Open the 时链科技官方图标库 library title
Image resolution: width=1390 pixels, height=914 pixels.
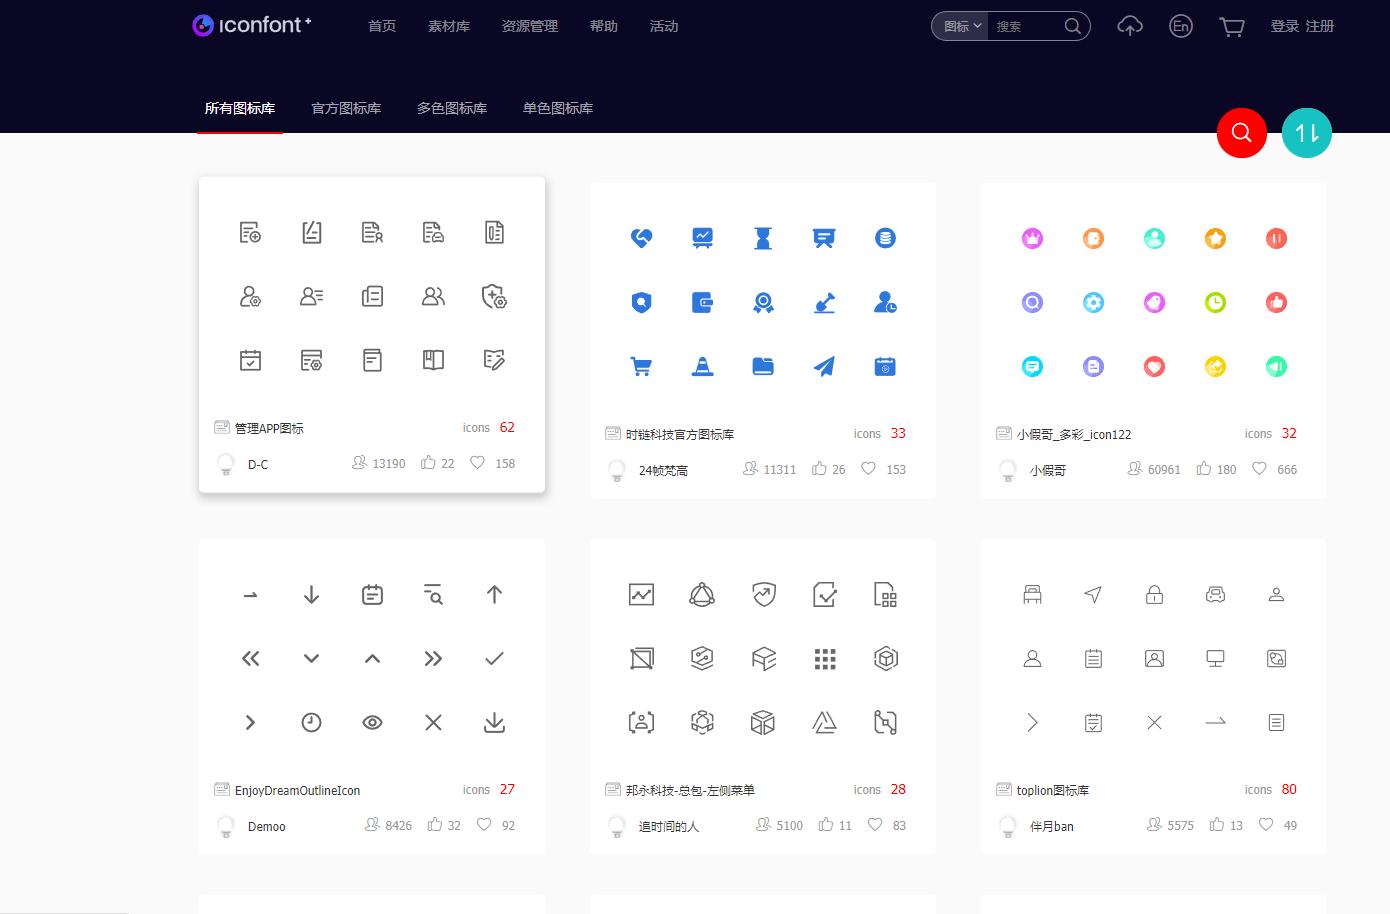pyautogui.click(x=679, y=434)
